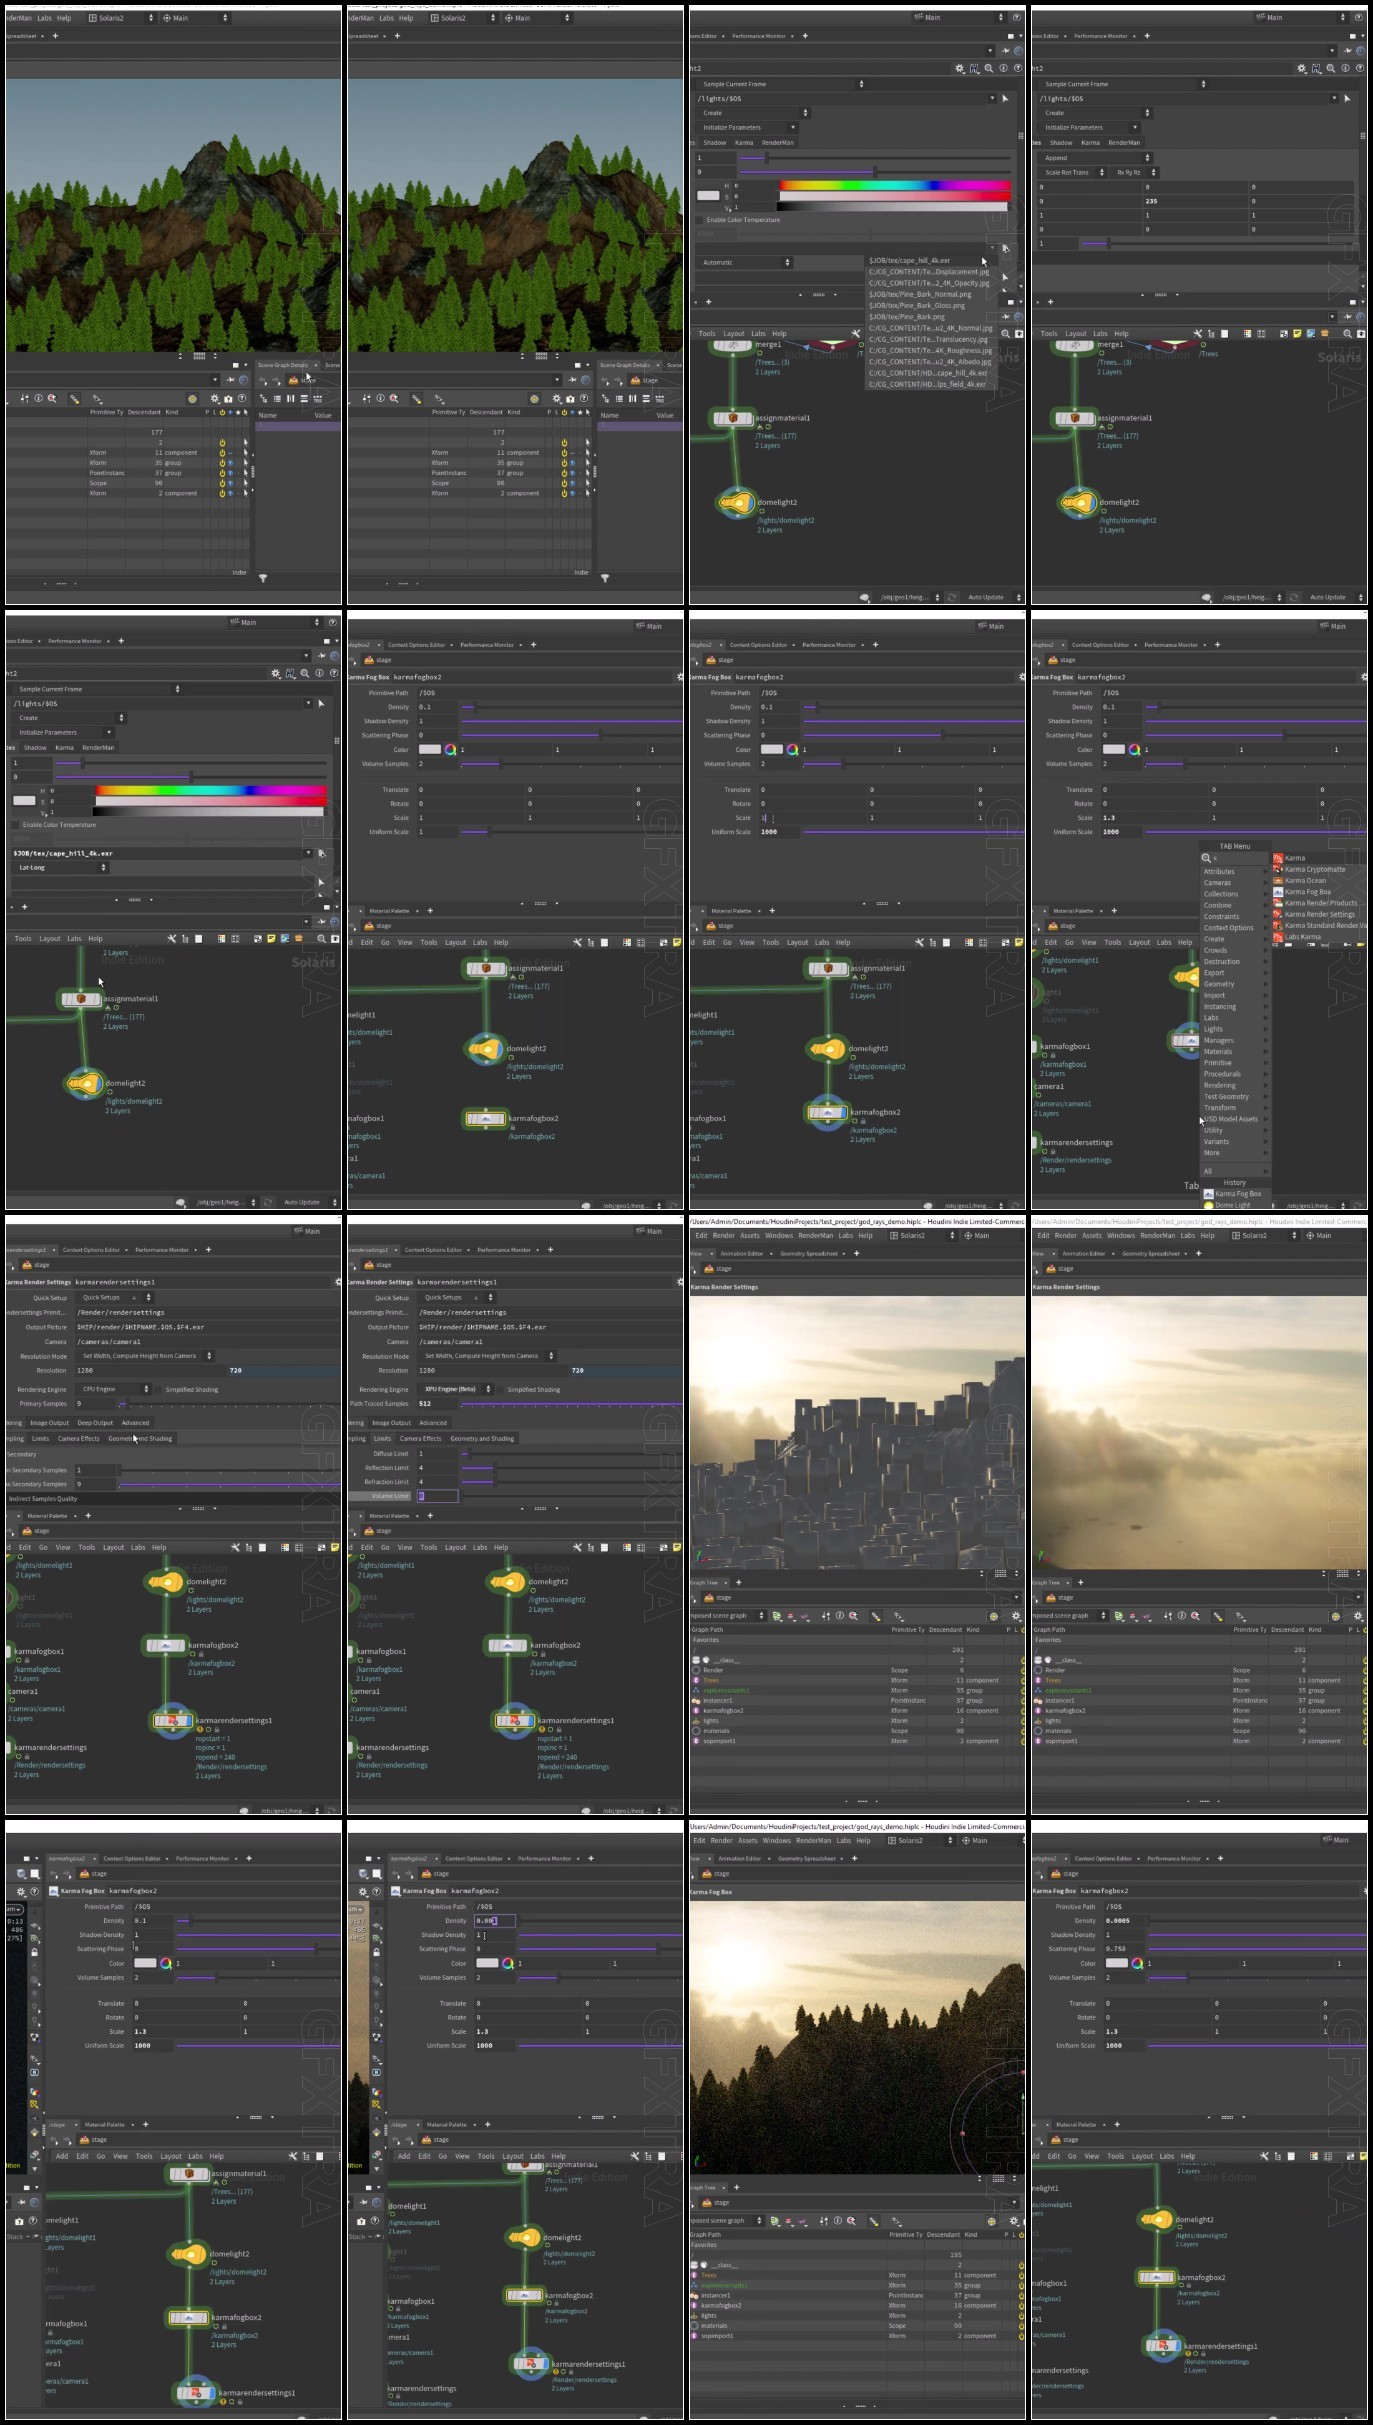Click the Density field showing 0.0005
1373x2425 pixels.
pyautogui.click(x=1124, y=1921)
